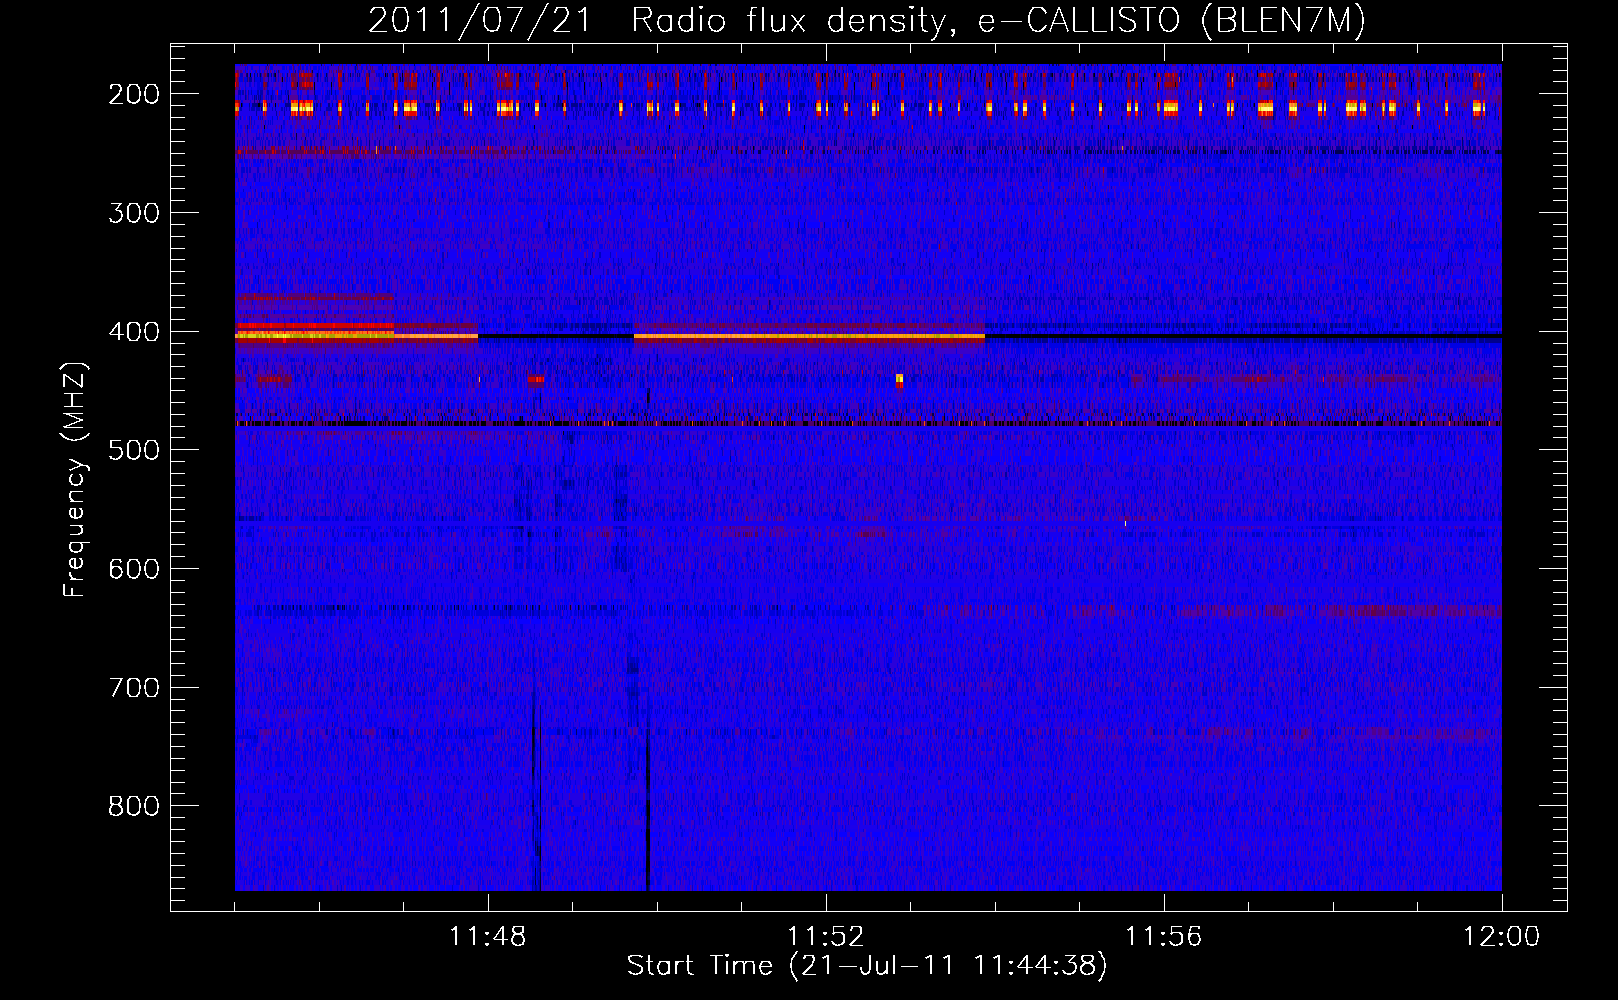Click the plot title "Radio flux density, e-CALLISTO (BLEN7M)"
Screen dimensions: 1618x1000
[998, 21]
